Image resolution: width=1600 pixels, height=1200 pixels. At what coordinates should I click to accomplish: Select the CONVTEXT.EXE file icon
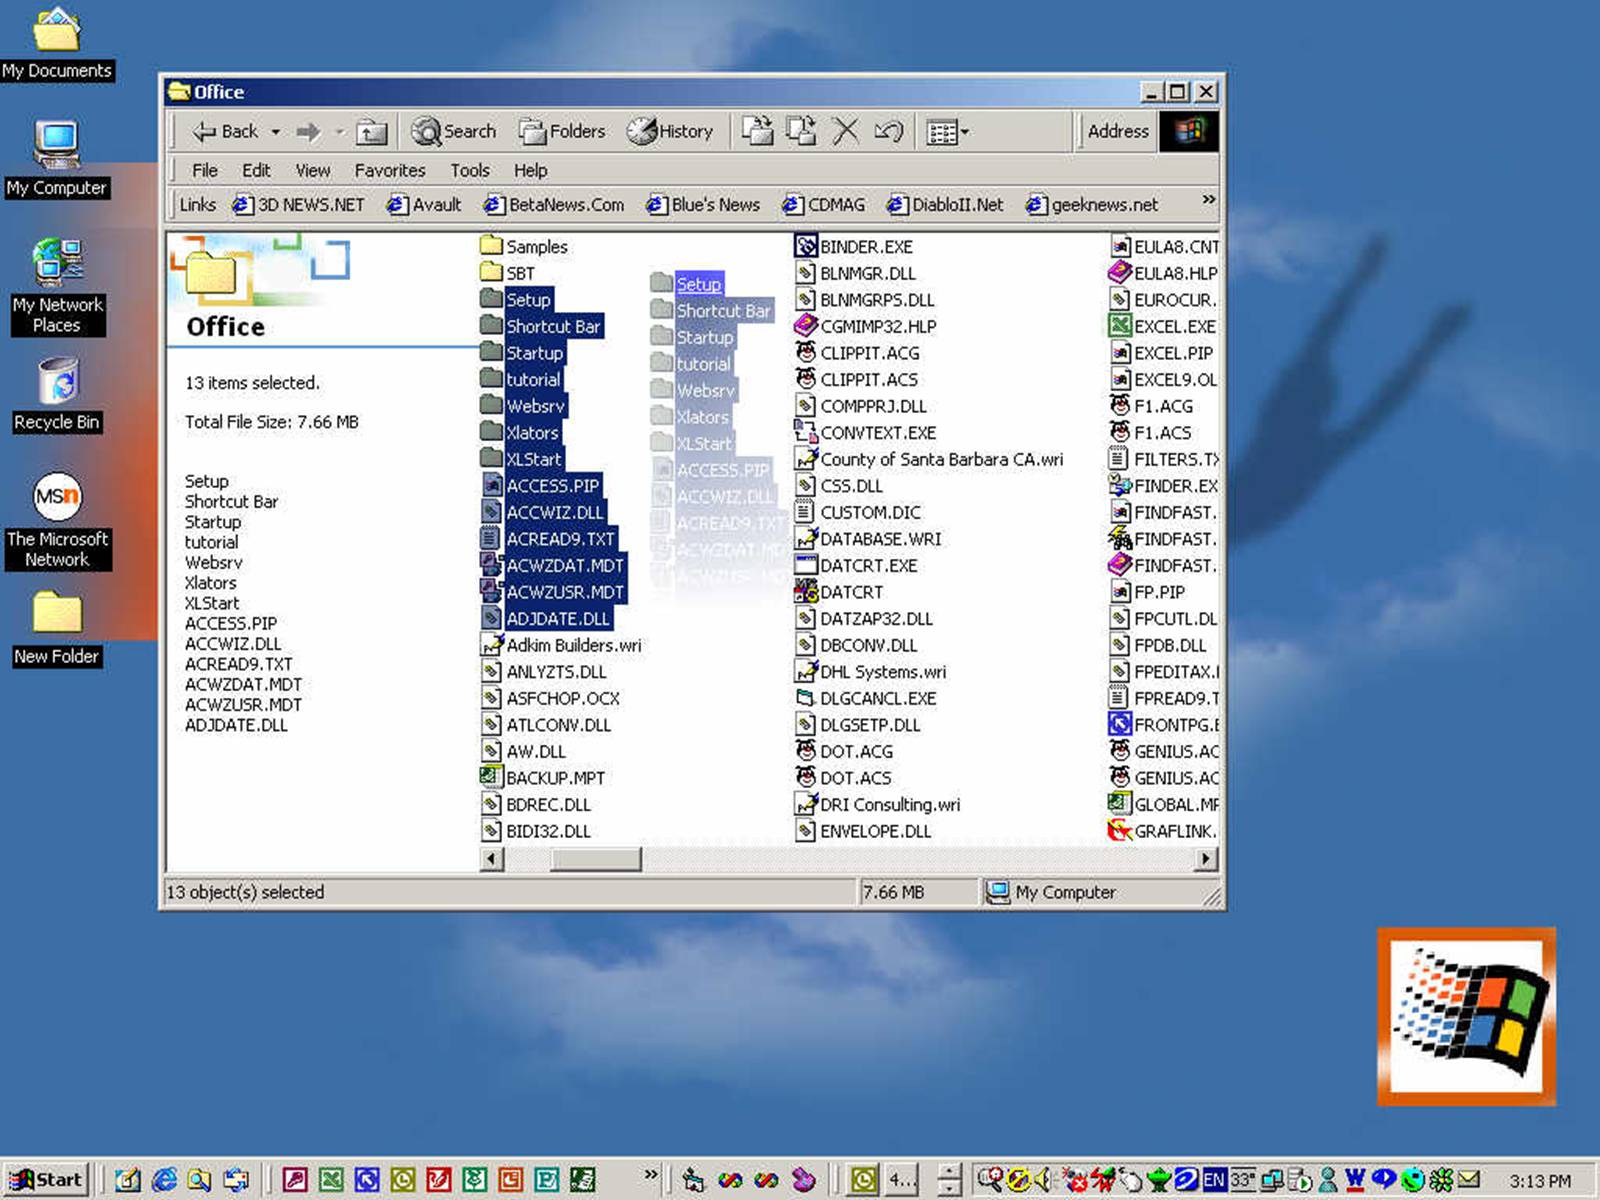tap(805, 432)
